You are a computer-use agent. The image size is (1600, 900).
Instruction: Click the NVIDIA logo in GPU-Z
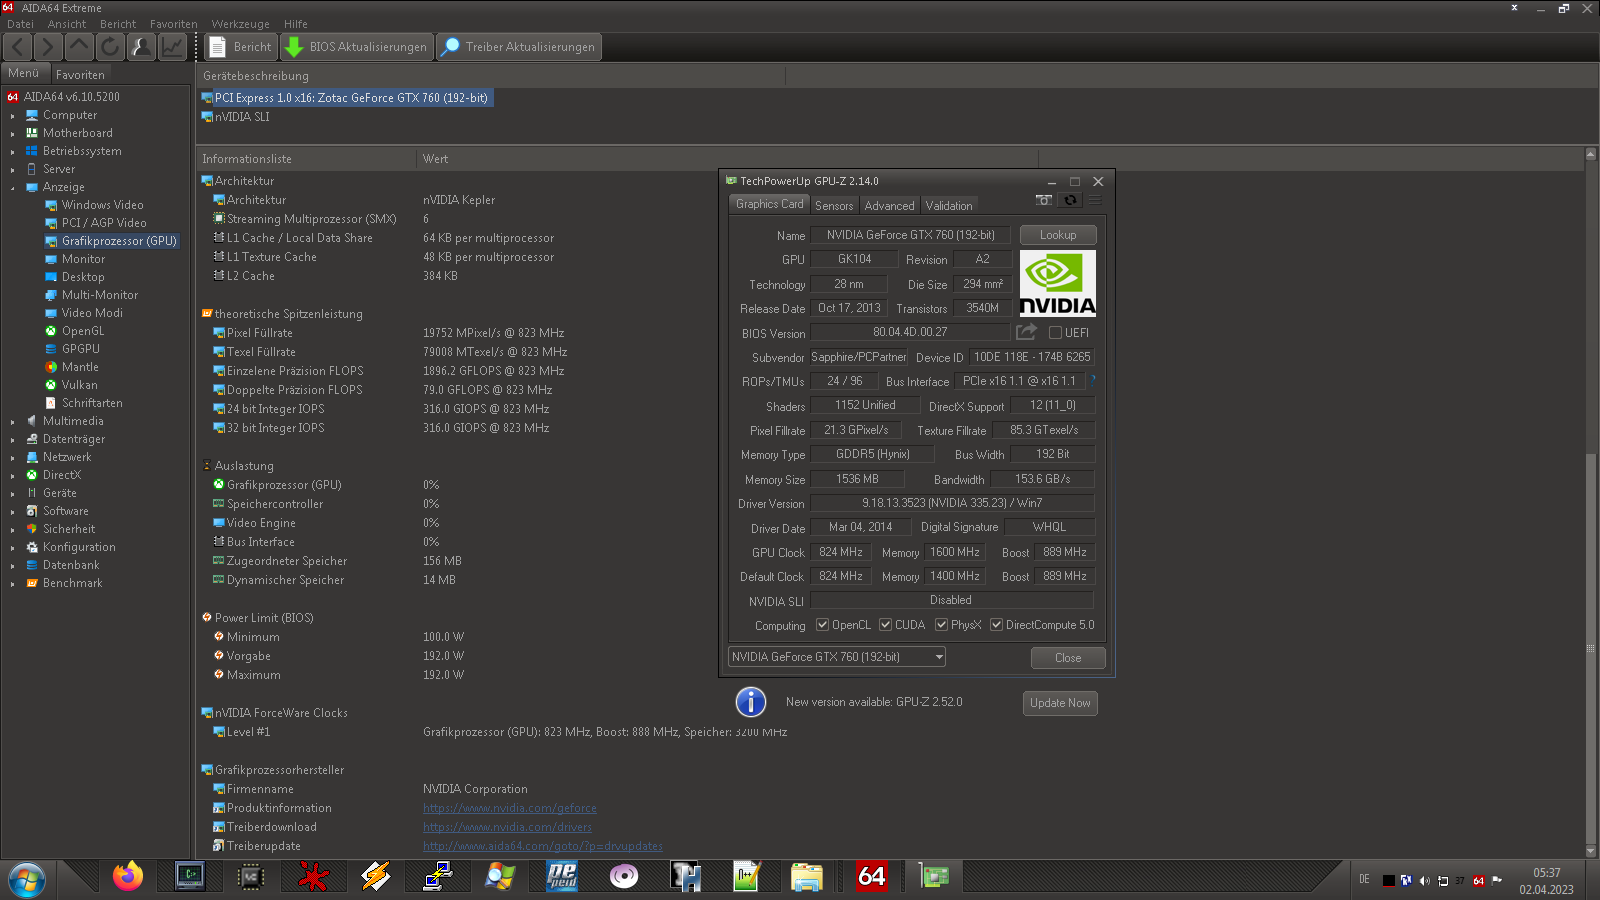(x=1057, y=283)
